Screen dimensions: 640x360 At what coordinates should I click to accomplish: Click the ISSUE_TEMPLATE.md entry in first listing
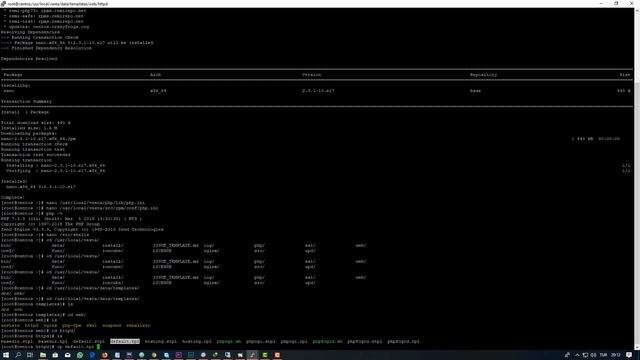point(176,245)
